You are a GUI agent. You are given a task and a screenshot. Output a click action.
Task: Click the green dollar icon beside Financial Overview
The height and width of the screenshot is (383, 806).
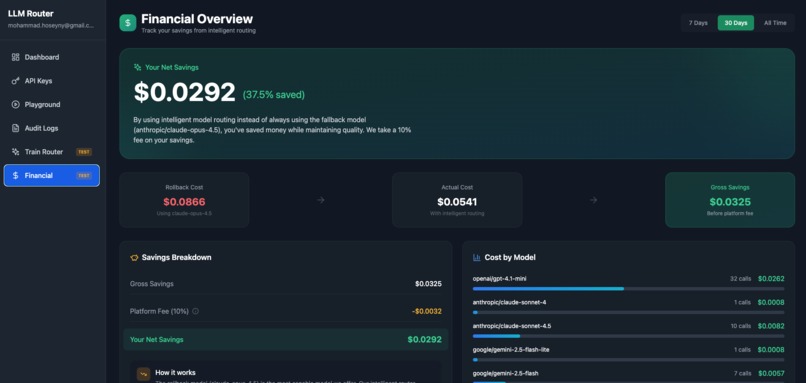(127, 23)
